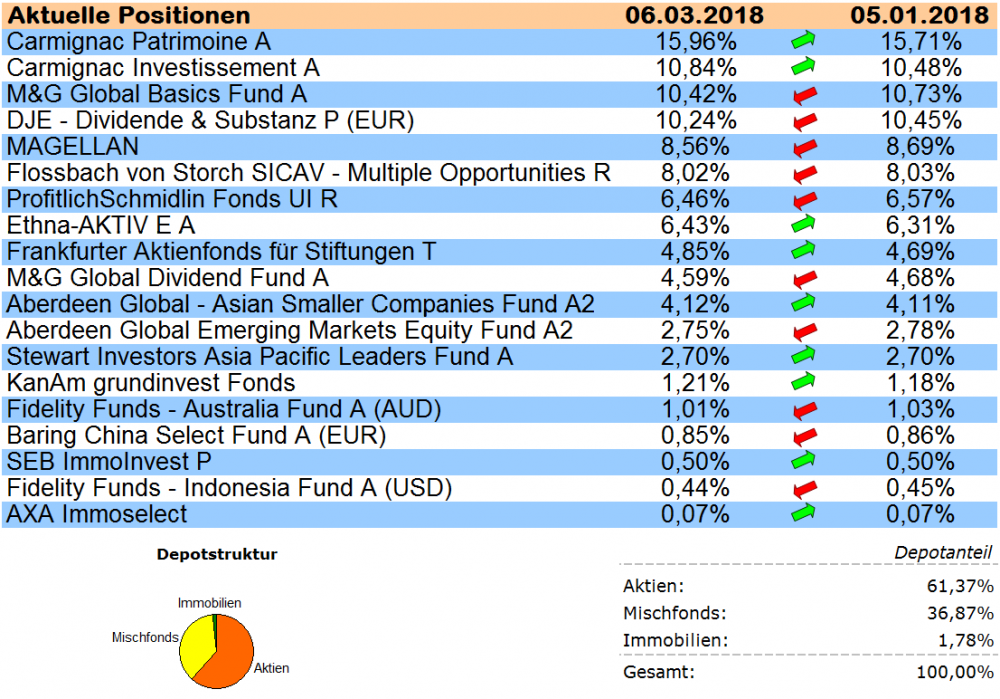The height and width of the screenshot is (699, 1000).
Task: Click the Aktien 61,37% summary row
Action: point(807,587)
